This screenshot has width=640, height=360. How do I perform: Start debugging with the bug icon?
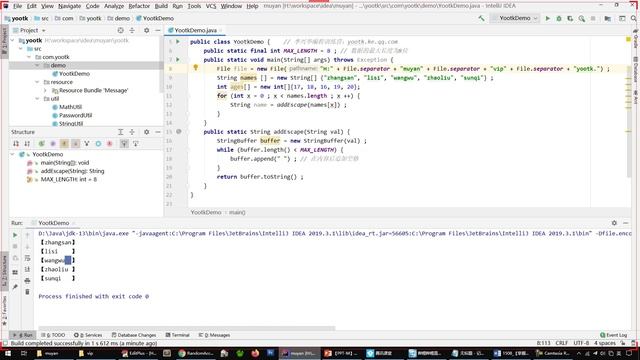[559, 18]
